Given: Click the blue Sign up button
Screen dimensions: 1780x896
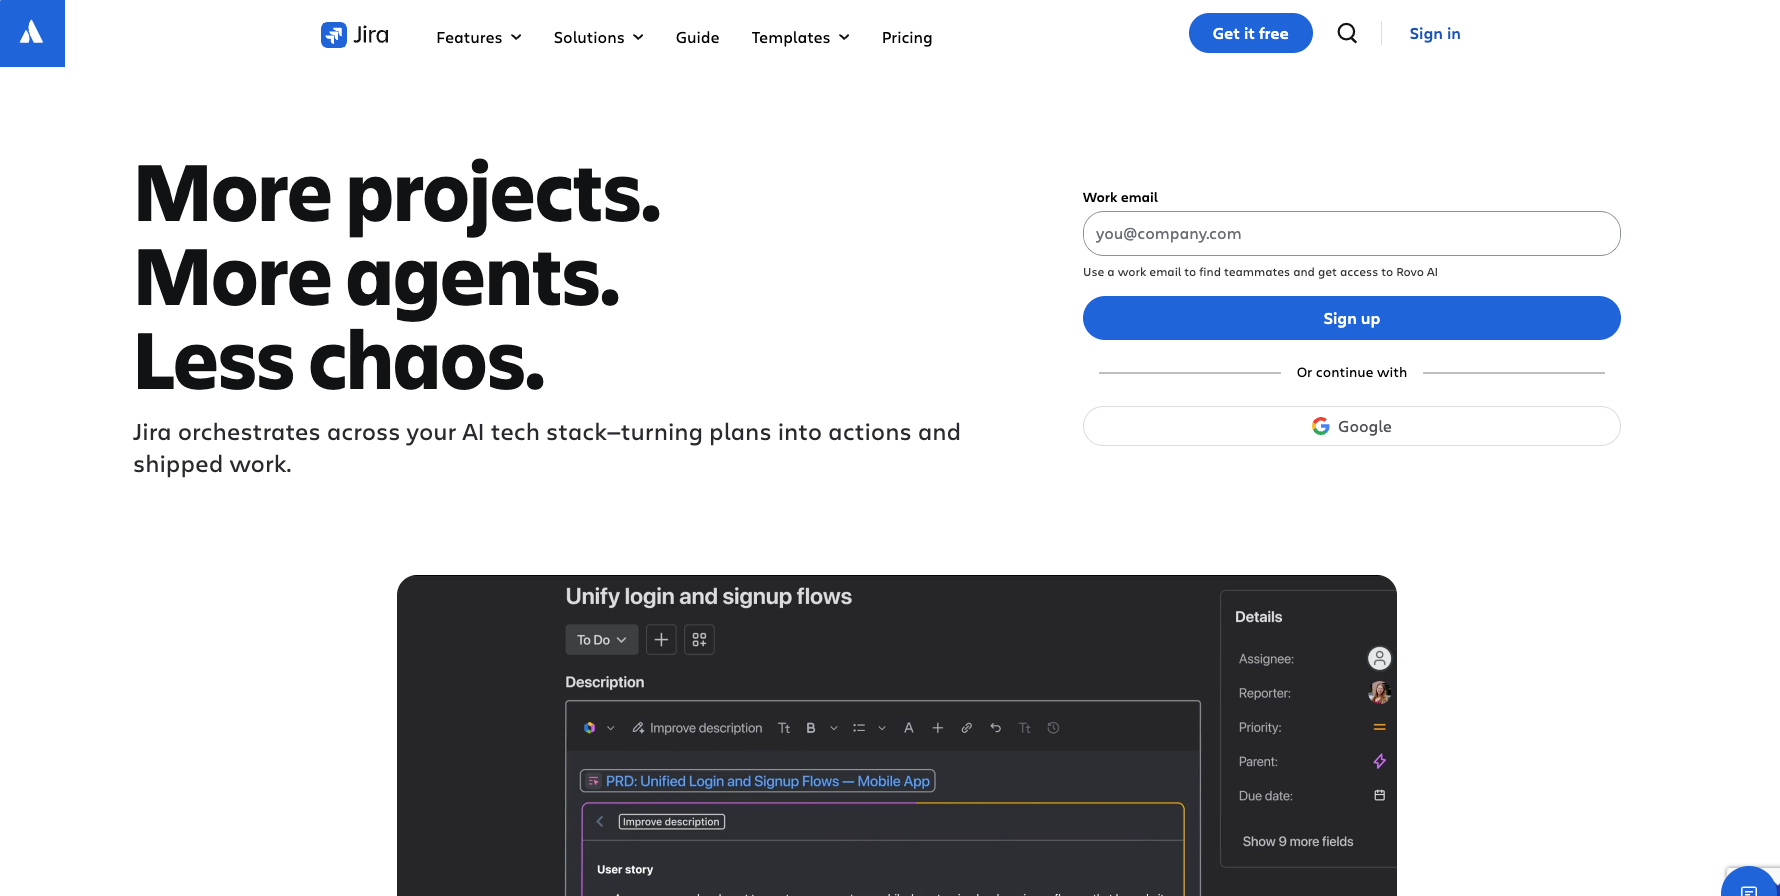Looking at the screenshot, I should 1352,318.
